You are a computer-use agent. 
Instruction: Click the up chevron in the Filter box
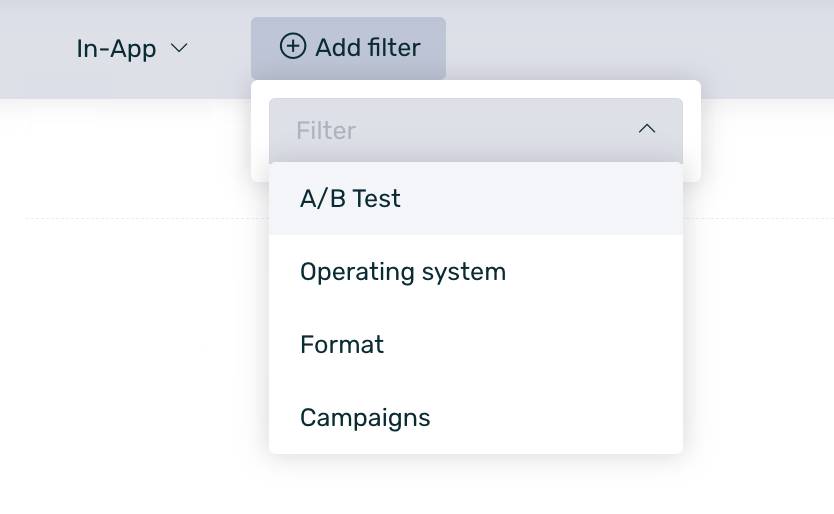647,129
